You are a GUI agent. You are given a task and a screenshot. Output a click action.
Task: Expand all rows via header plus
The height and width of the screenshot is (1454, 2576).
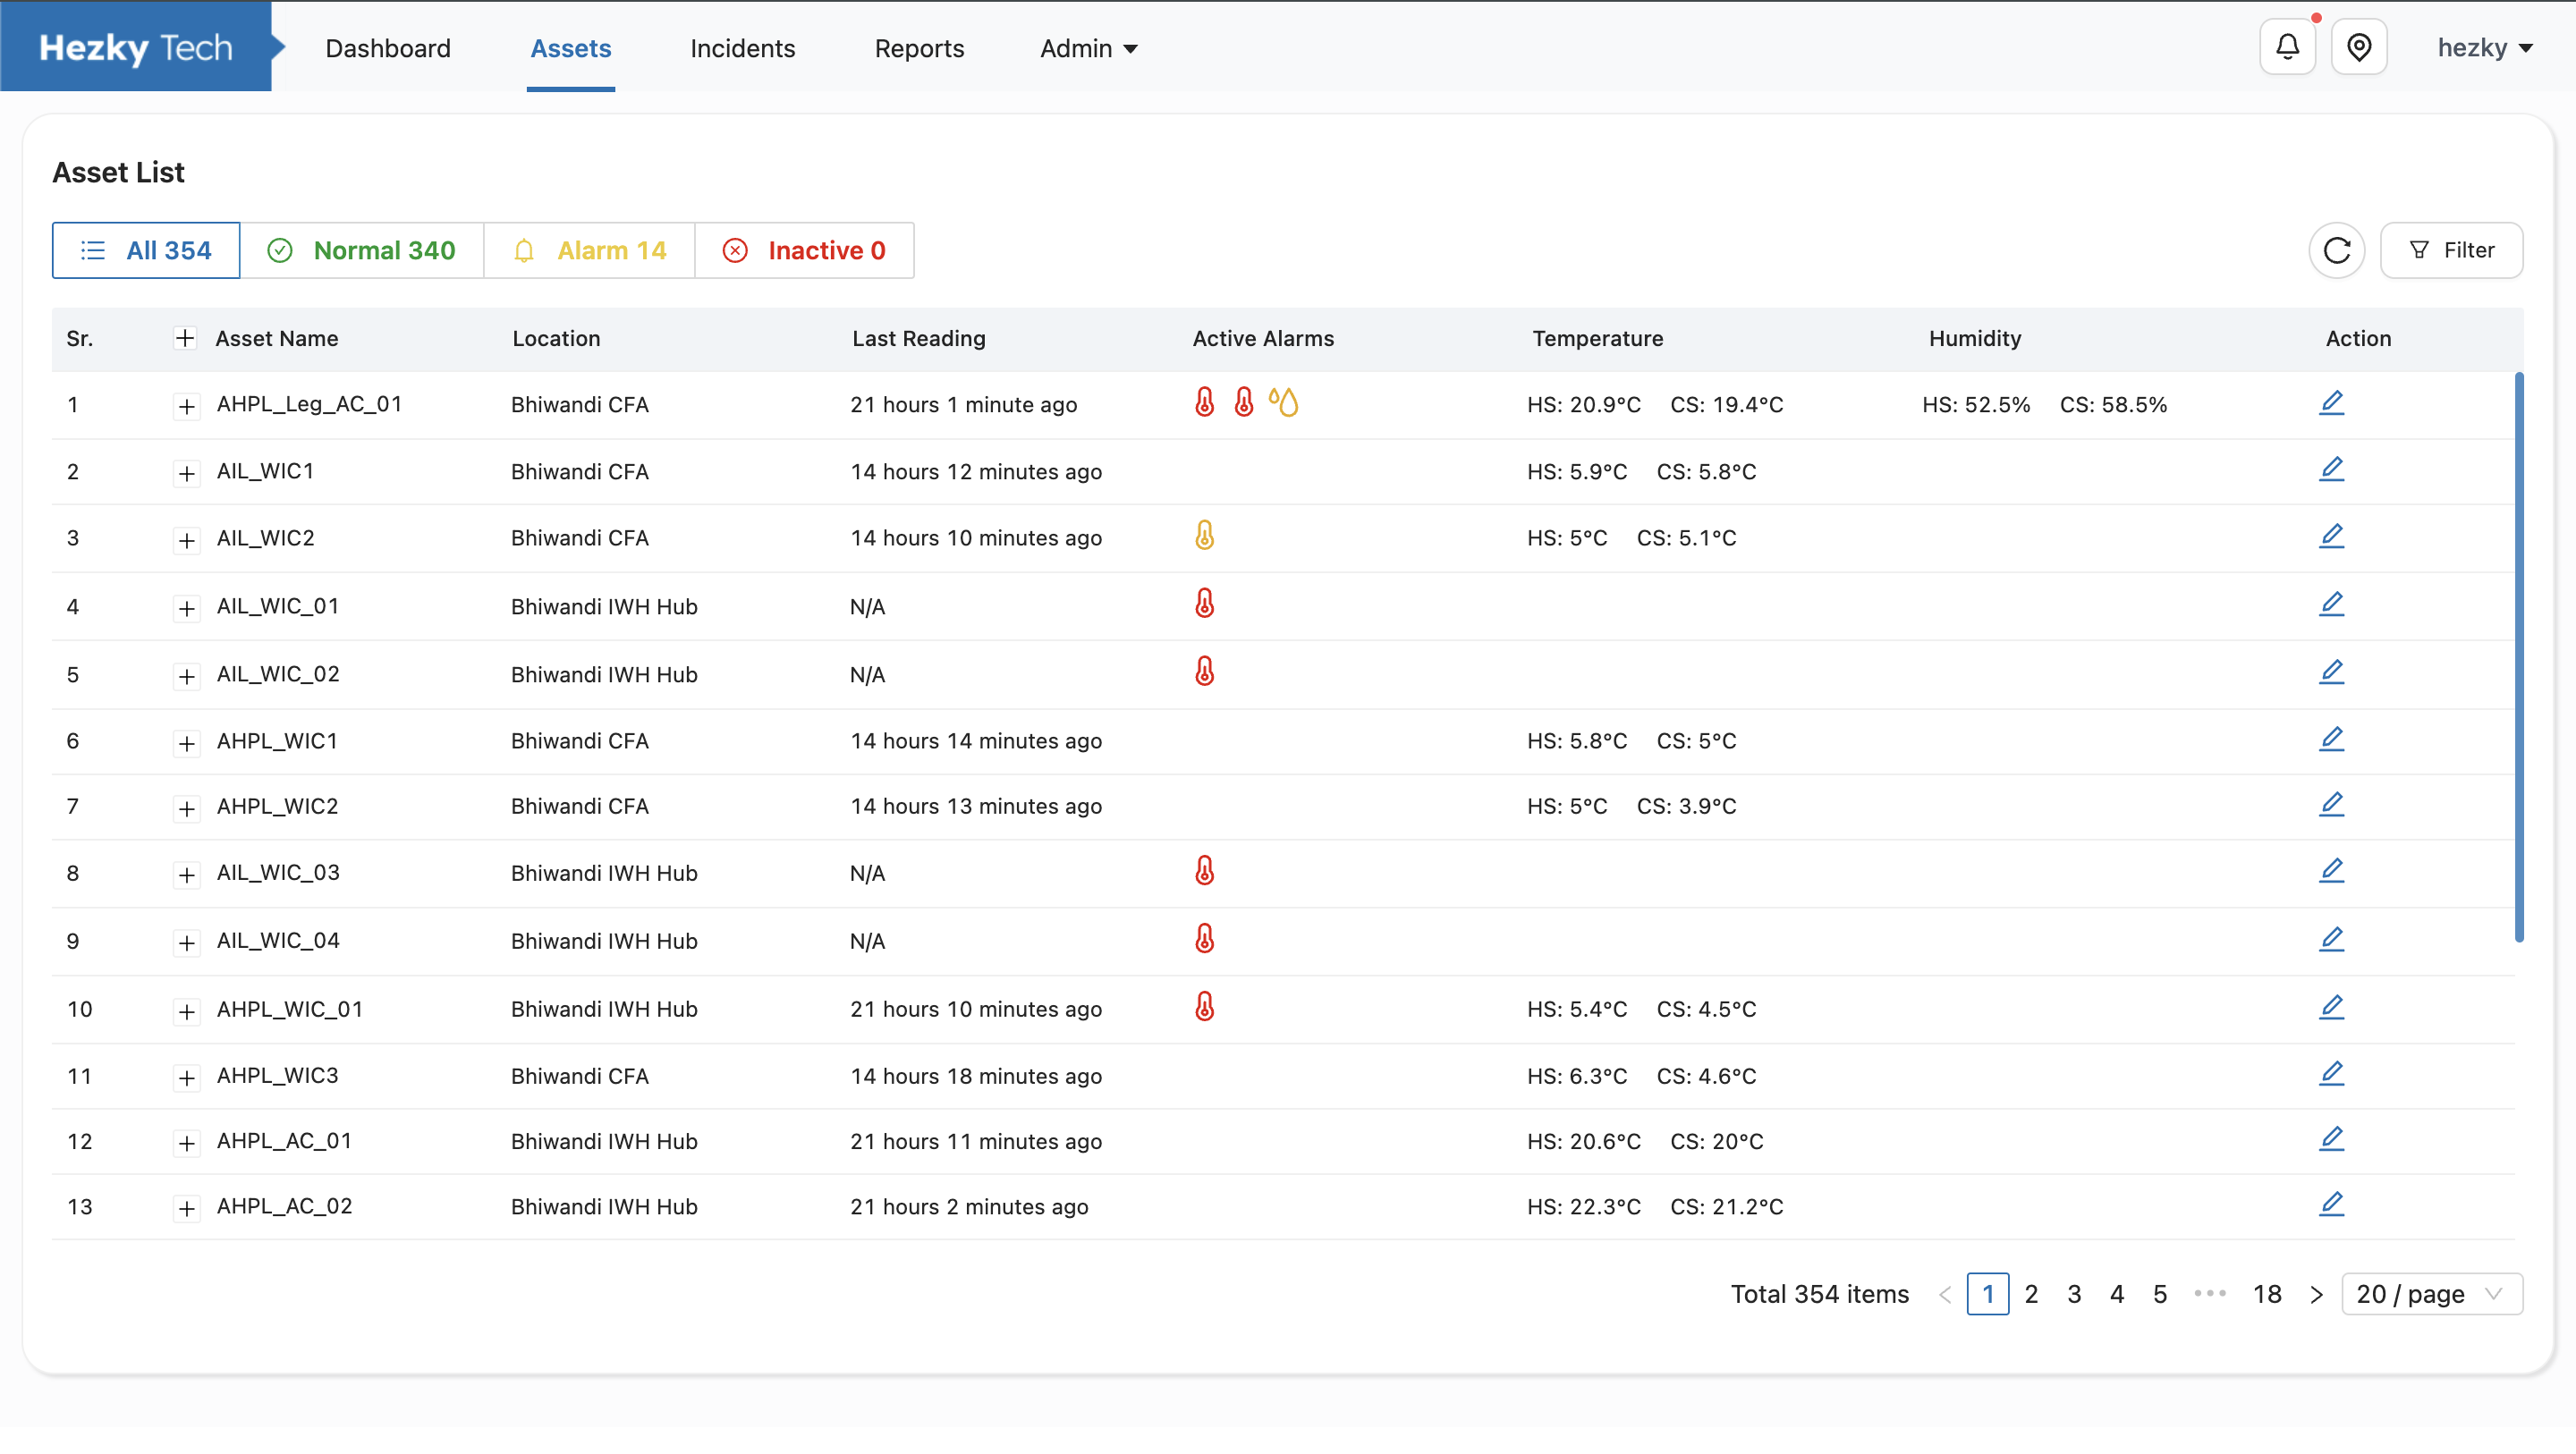click(185, 338)
